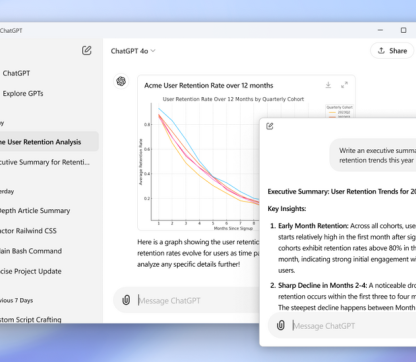Click the 'Early Month Retention' bullet heading
416x362 pixels.
pyautogui.click(x=313, y=226)
